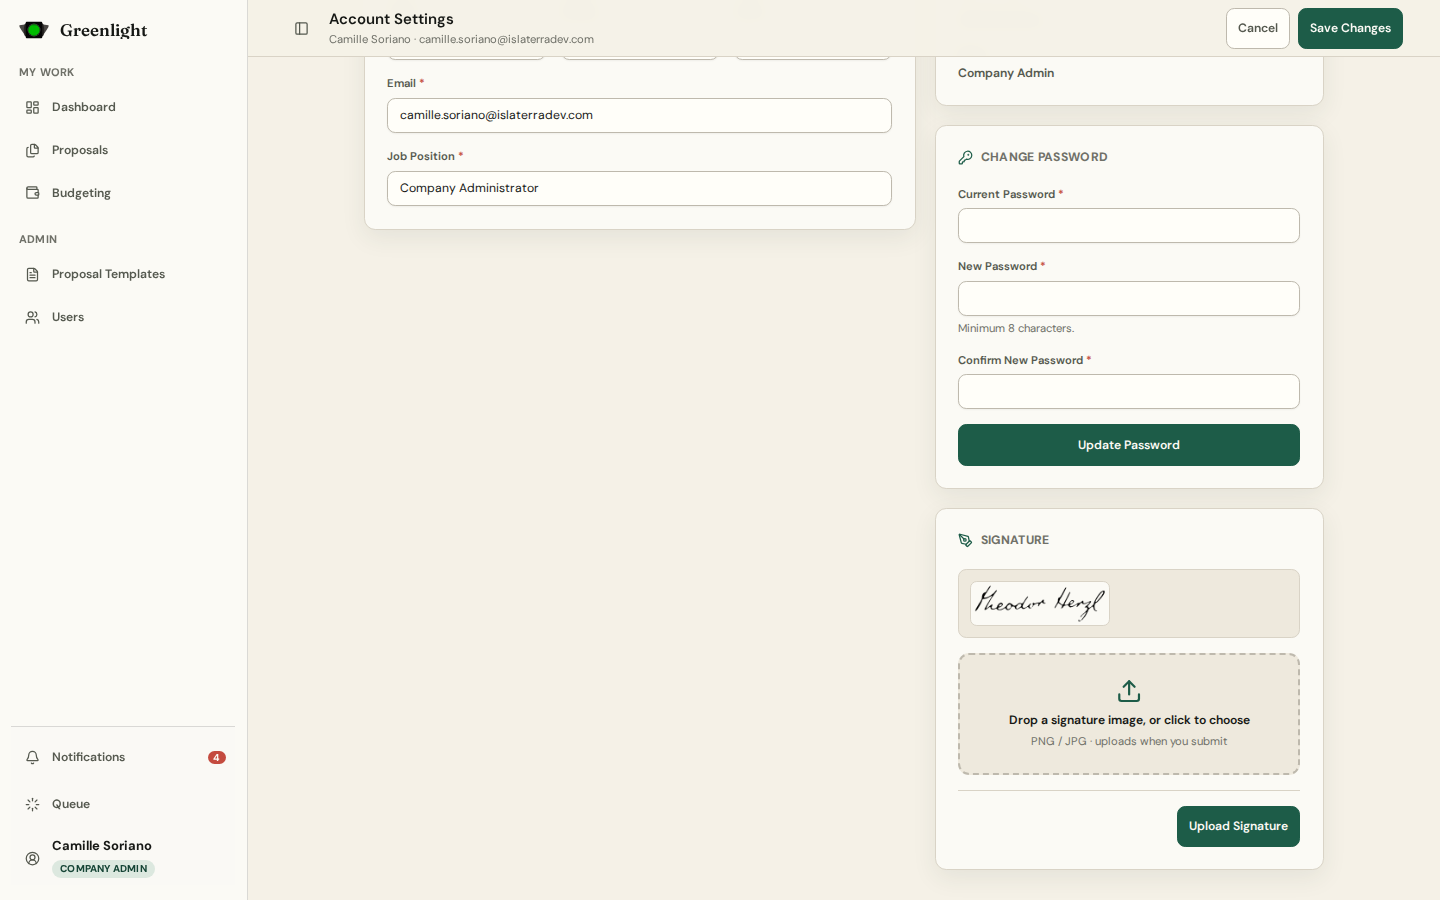This screenshot has width=1440, height=900.
Task: Click the Budgeting wallet icon
Action: (33, 193)
